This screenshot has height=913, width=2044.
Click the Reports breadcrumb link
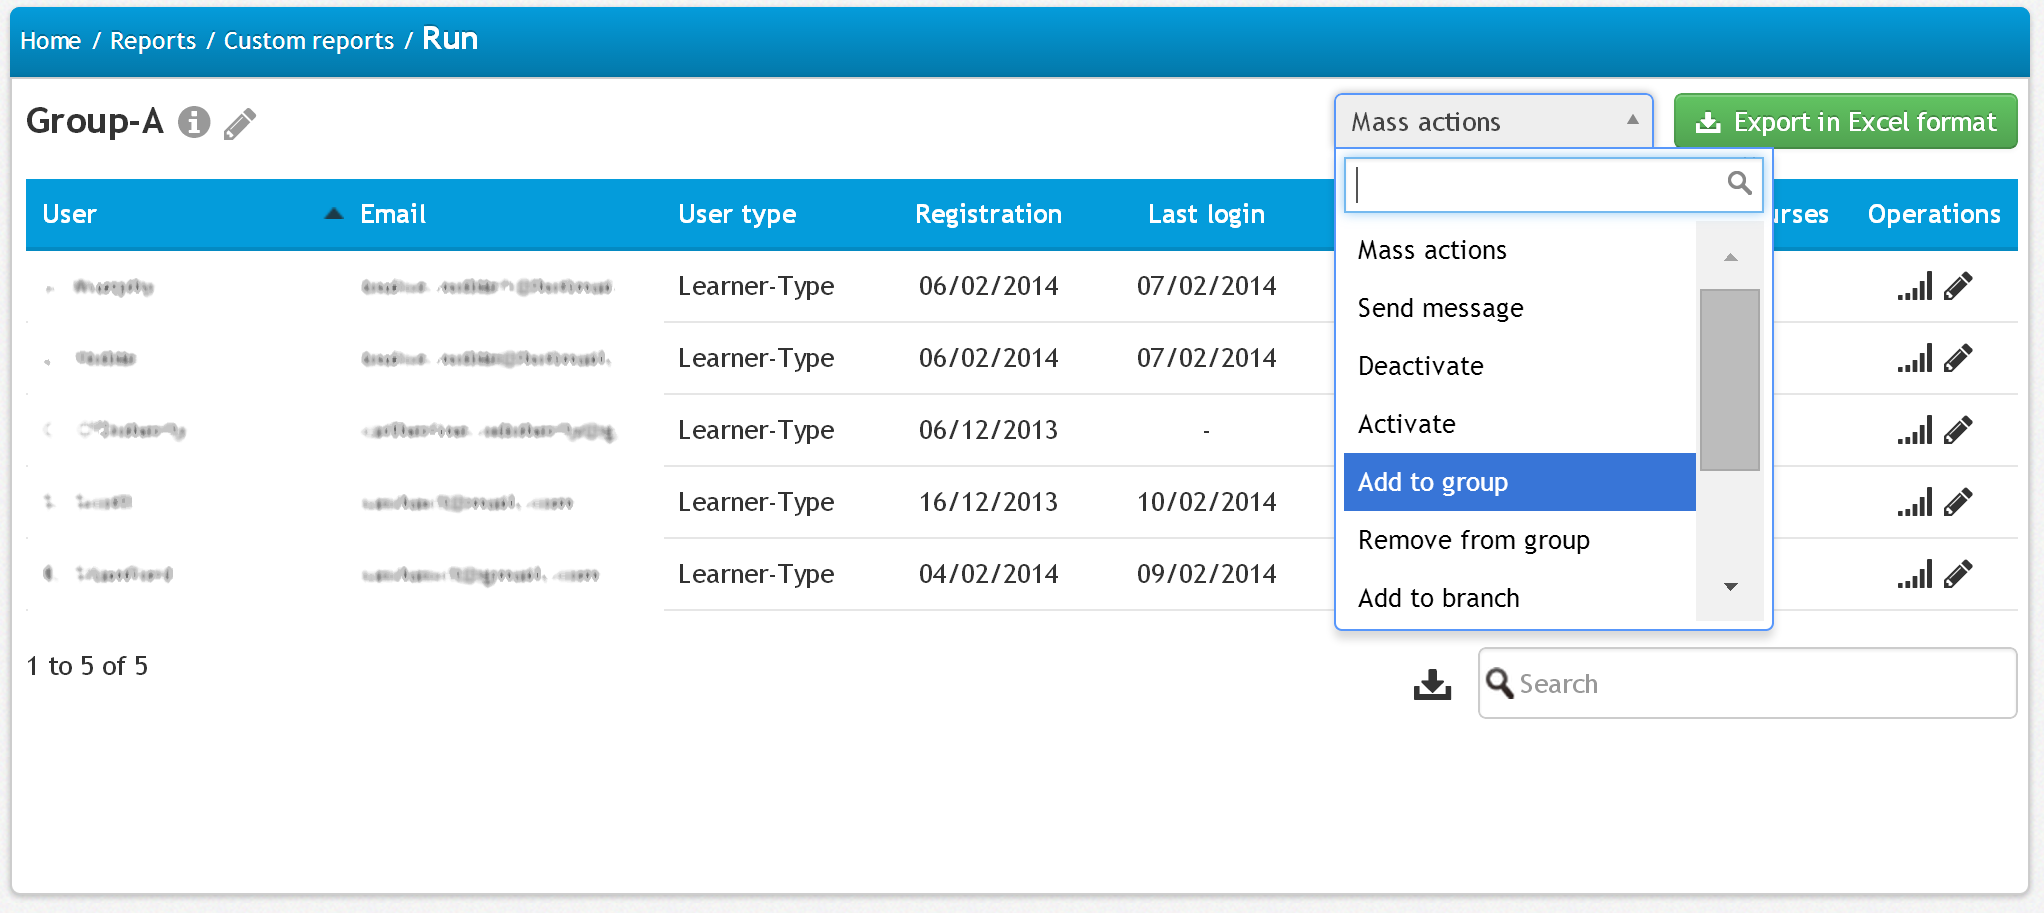click(153, 41)
